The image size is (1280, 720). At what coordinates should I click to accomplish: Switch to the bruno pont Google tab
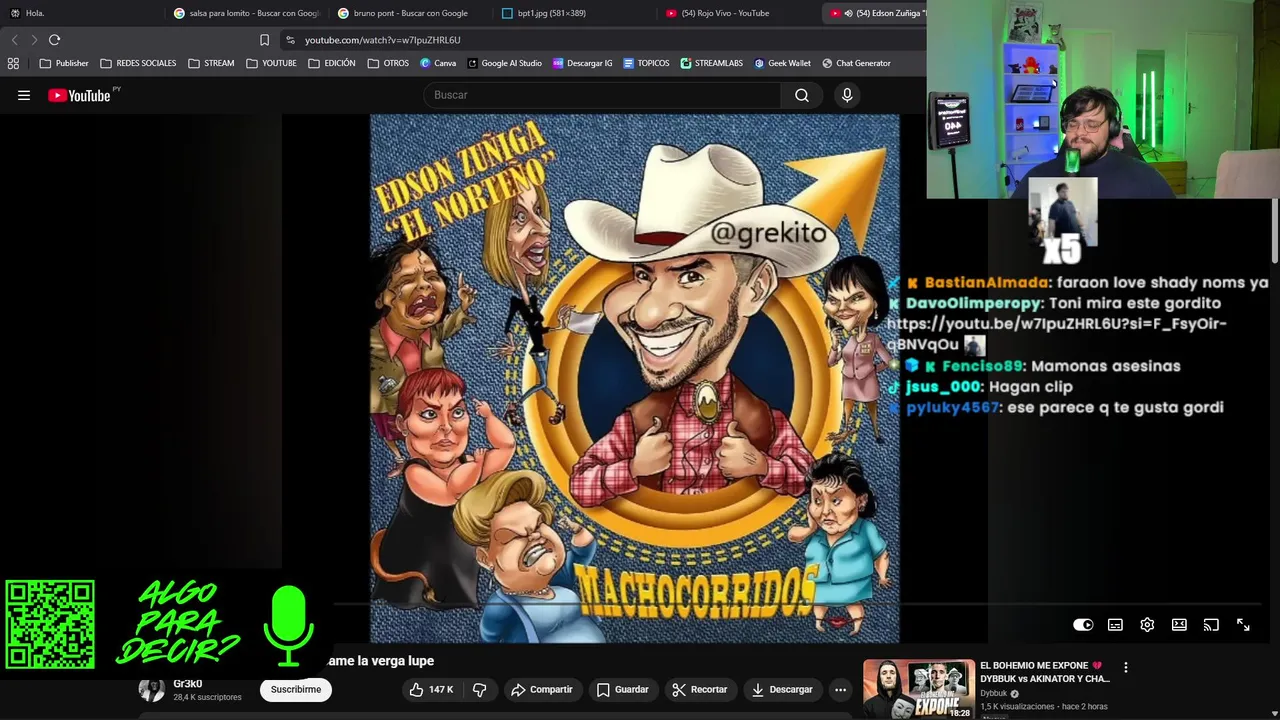(410, 13)
